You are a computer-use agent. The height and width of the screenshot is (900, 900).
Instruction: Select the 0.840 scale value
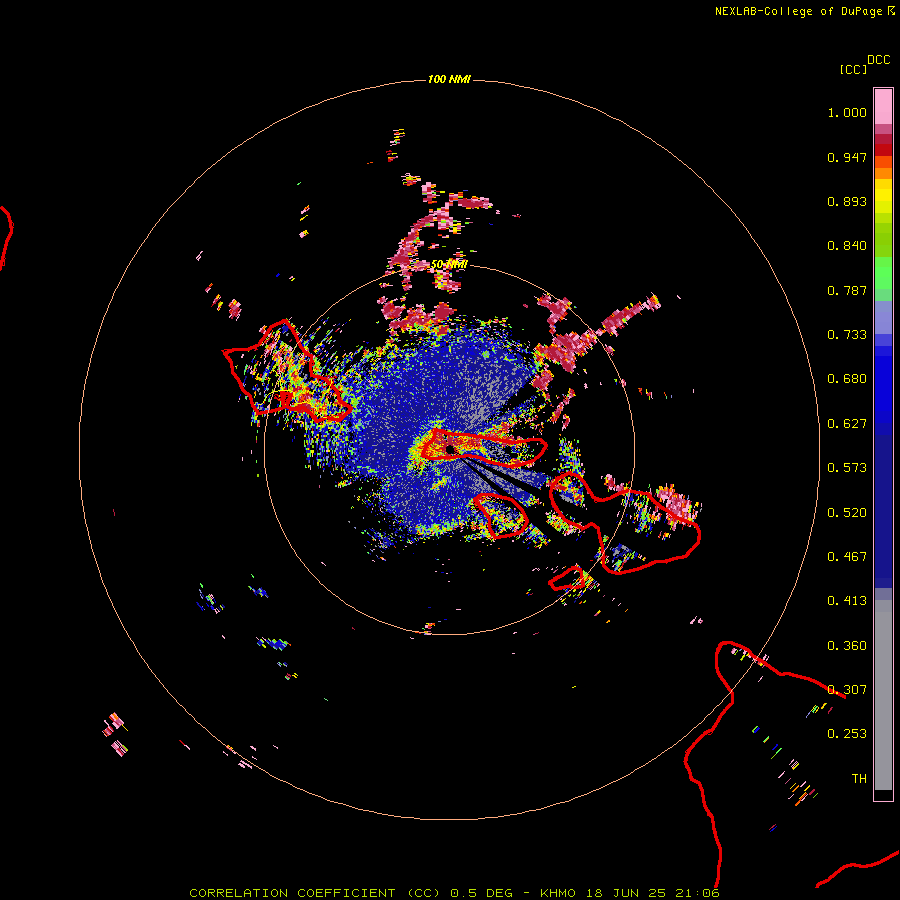847,246
